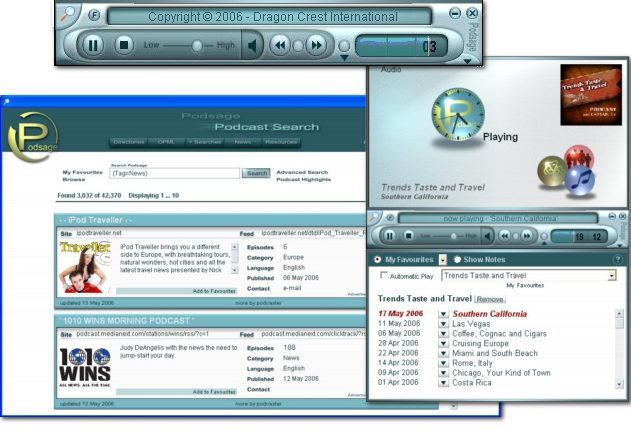Click the Podsage logo in search window
This screenshot has height=429, width=631.
(33, 137)
